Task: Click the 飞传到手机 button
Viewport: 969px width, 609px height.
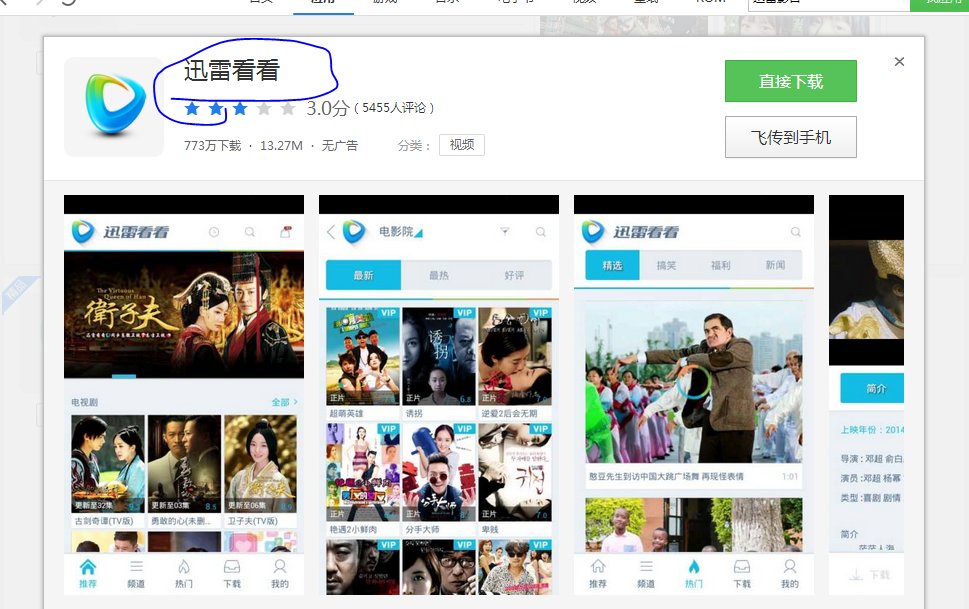Action: click(790, 137)
